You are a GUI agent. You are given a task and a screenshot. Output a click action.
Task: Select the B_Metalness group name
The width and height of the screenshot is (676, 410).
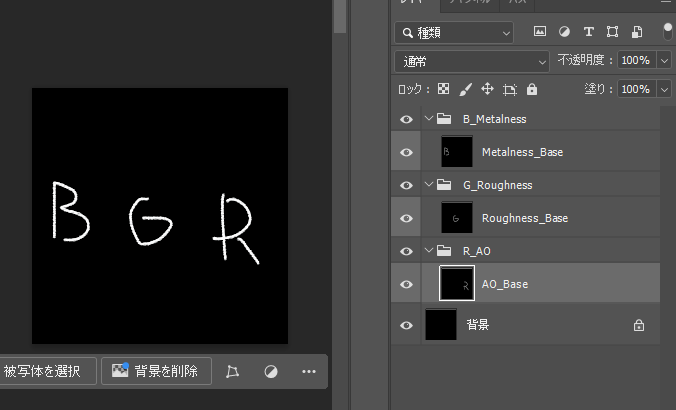coord(494,119)
